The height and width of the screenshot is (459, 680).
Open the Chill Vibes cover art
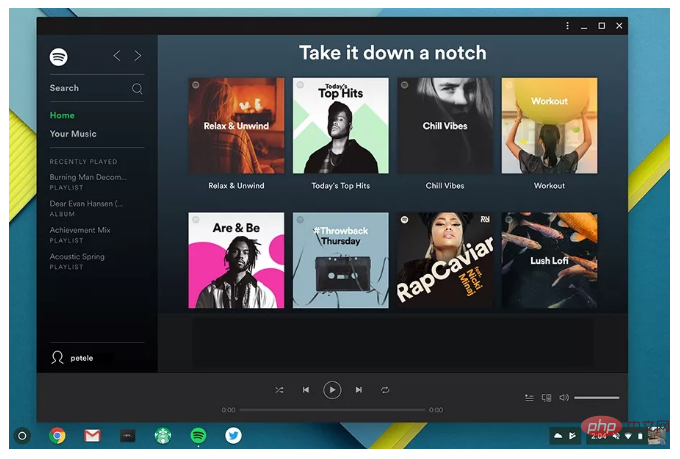[x=445, y=126]
